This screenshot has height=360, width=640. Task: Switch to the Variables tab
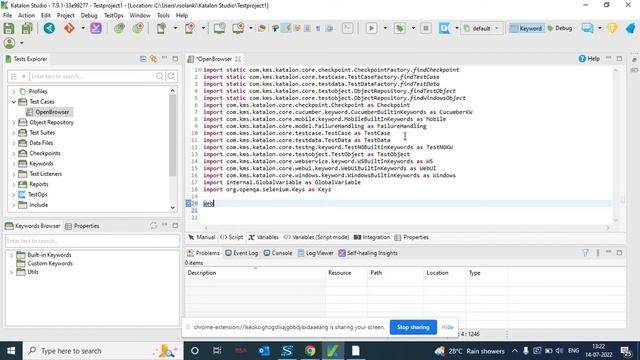[x=264, y=237]
